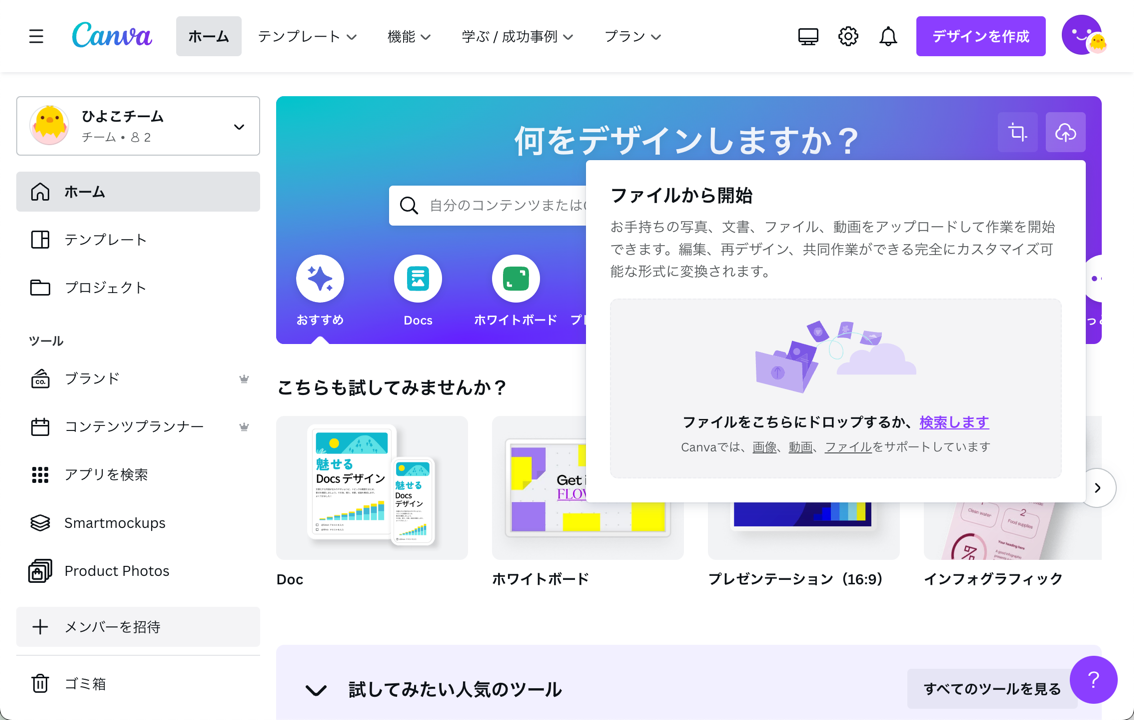Open Product Photos in the sidebar

[x=138, y=571]
